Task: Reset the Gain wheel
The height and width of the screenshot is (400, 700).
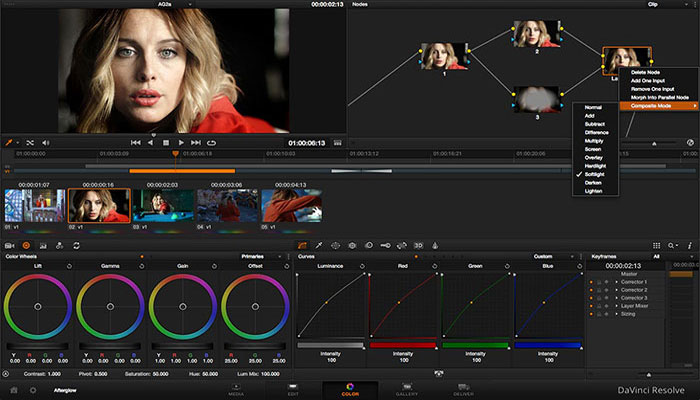Action: tap(214, 266)
